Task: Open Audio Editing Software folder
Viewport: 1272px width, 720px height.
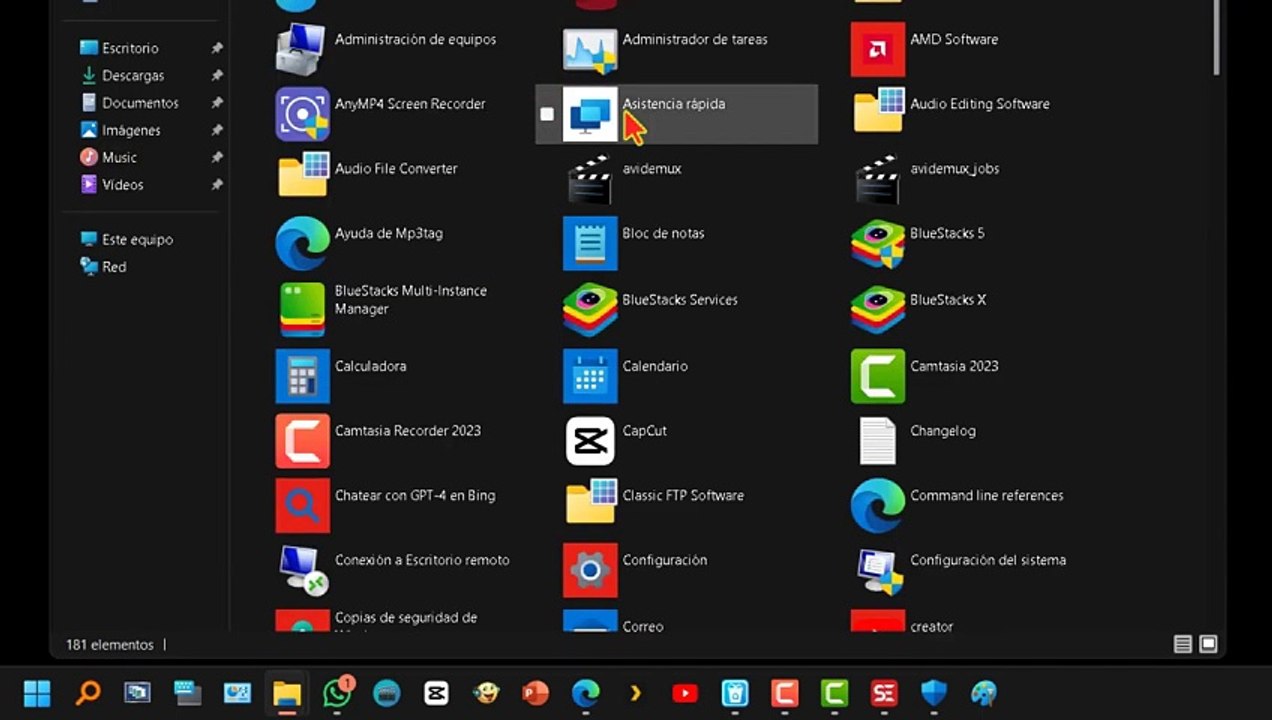Action: (x=877, y=112)
